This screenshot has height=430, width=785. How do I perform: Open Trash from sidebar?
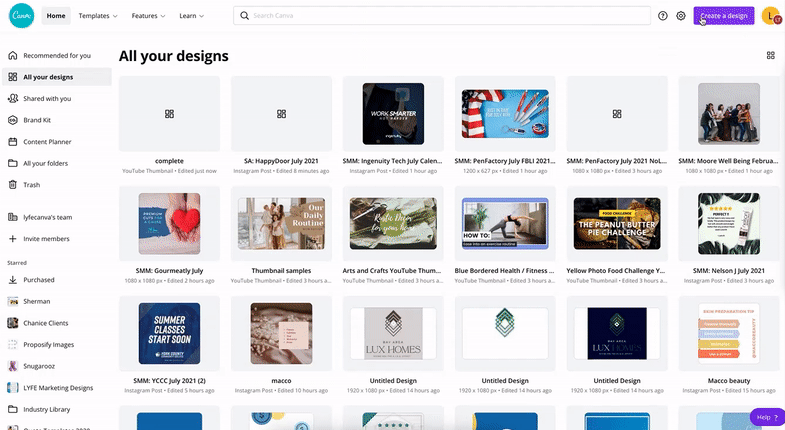click(x=57, y=184)
